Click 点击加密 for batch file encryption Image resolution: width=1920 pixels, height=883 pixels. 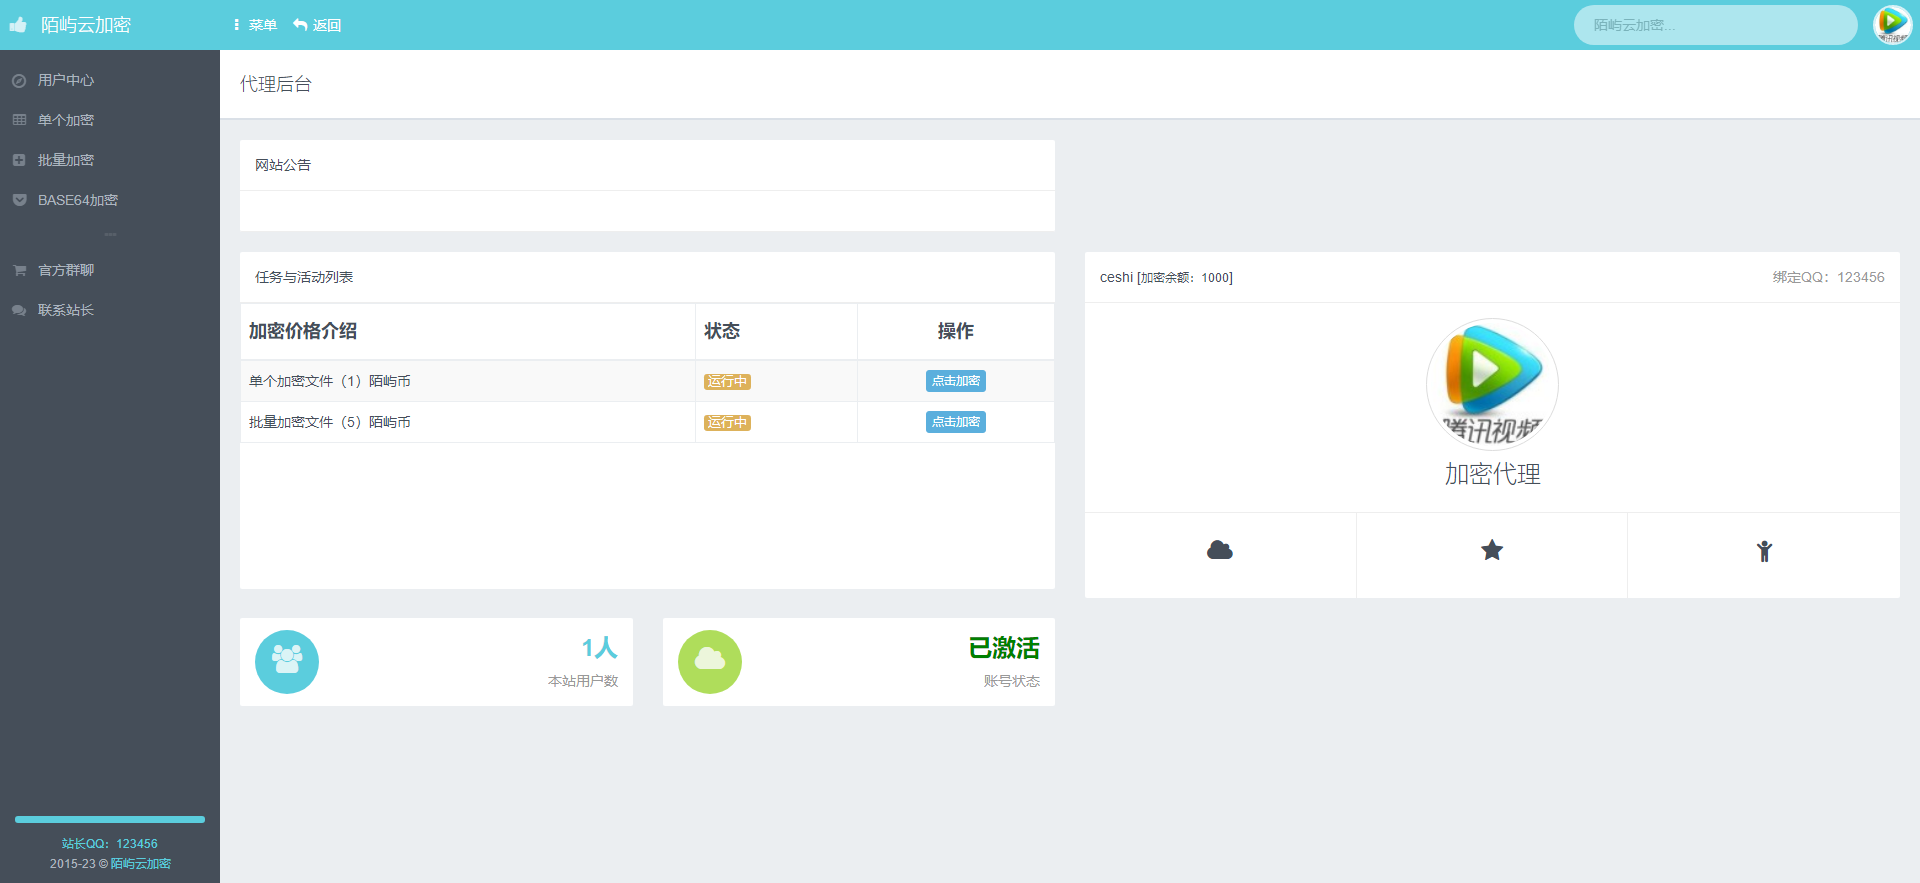click(955, 422)
